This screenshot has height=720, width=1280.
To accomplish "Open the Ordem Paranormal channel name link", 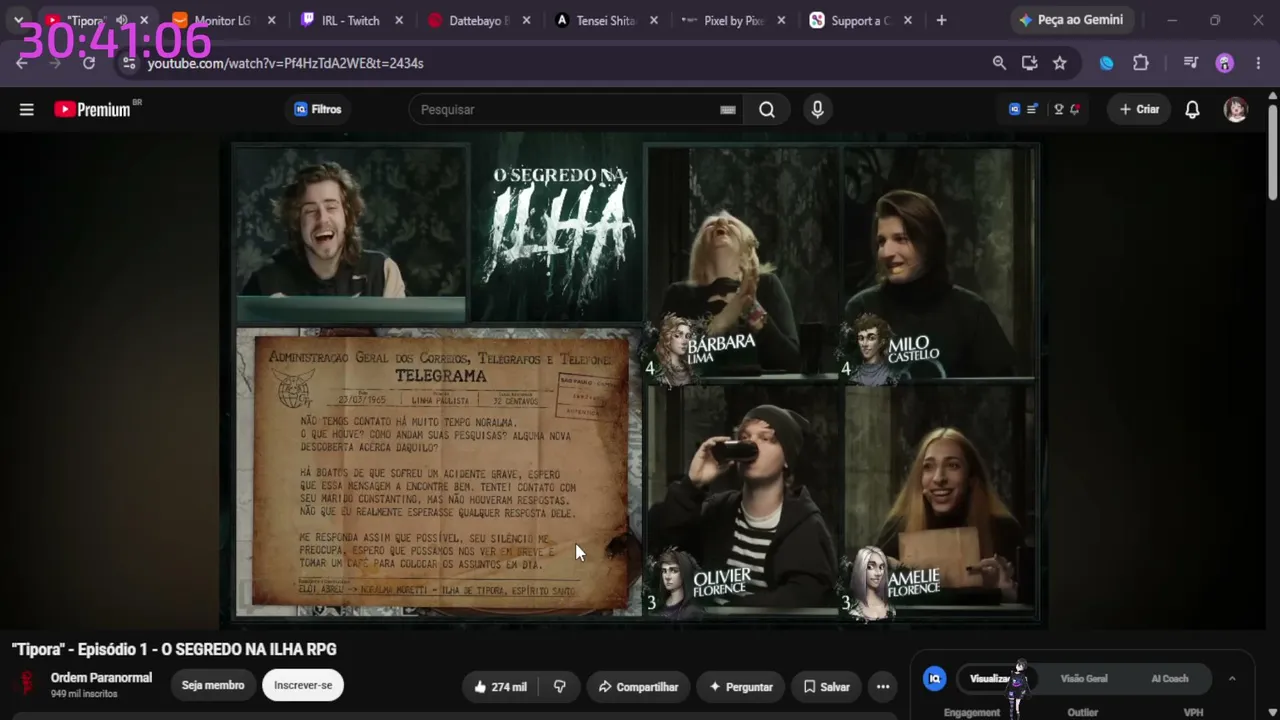I will (x=101, y=678).
